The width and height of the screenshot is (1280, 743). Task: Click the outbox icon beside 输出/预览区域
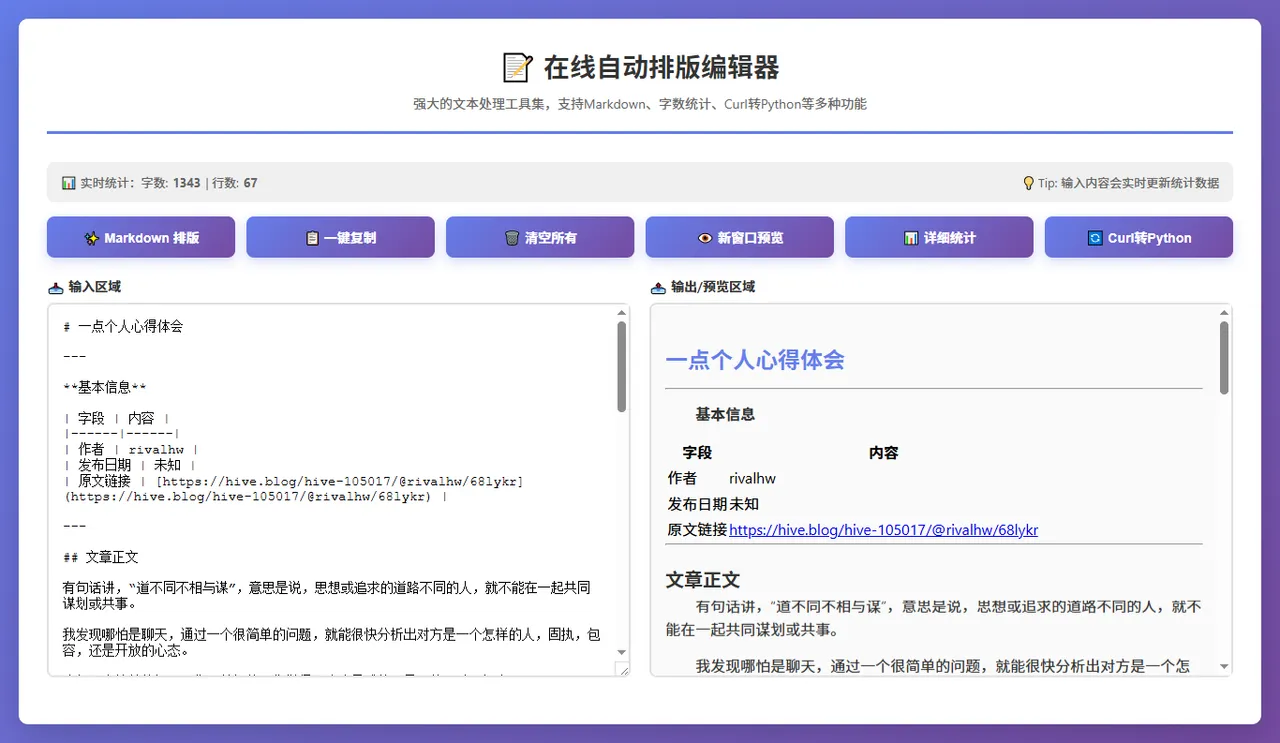pos(658,287)
